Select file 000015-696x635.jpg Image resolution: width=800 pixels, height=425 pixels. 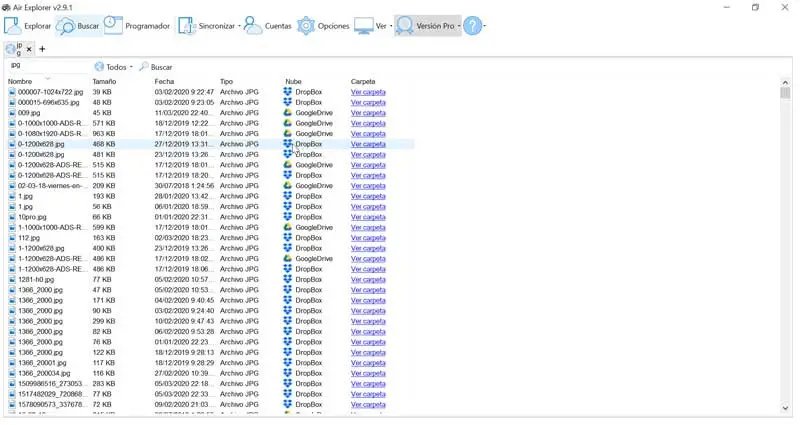click(48, 103)
